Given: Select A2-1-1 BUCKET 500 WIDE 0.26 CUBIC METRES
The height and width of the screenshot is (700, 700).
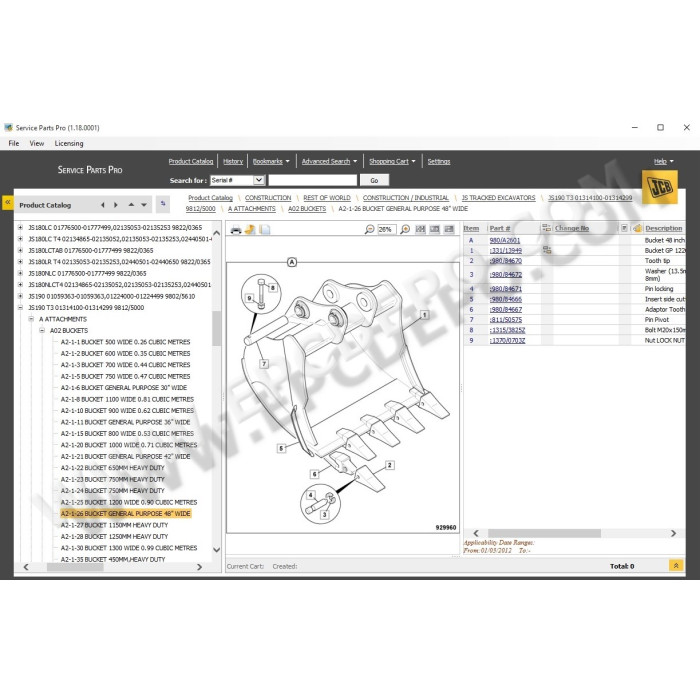Looking at the screenshot, I should pos(125,342).
